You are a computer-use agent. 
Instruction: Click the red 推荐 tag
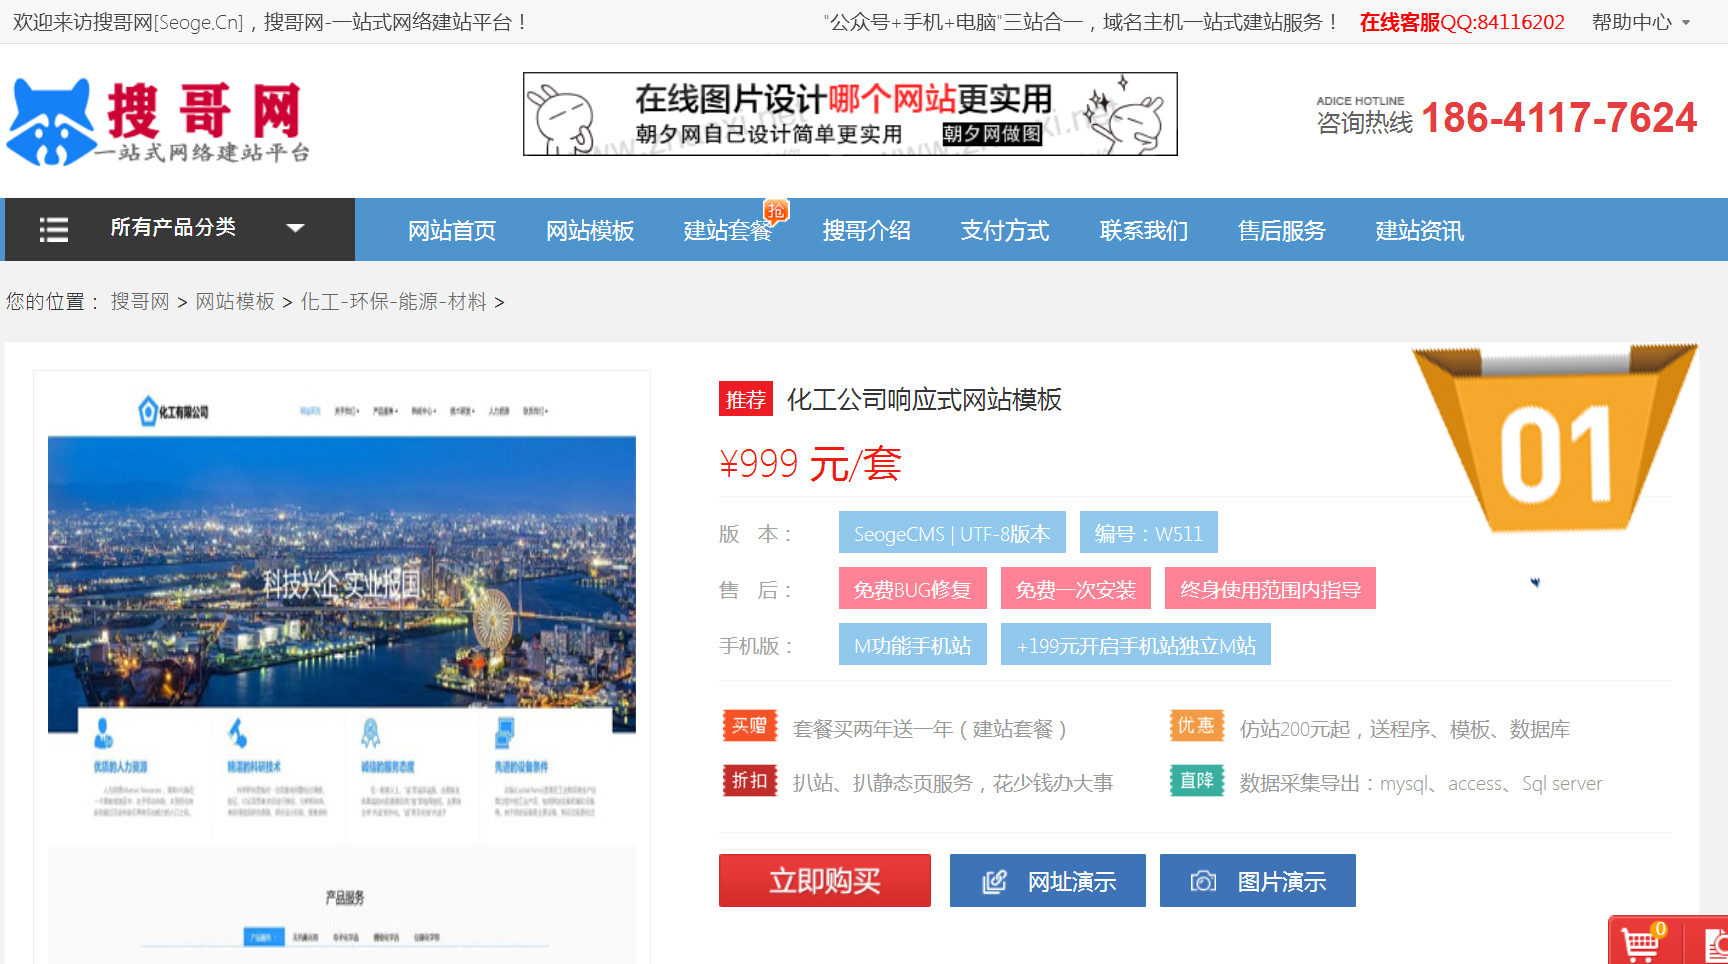pyautogui.click(x=745, y=400)
